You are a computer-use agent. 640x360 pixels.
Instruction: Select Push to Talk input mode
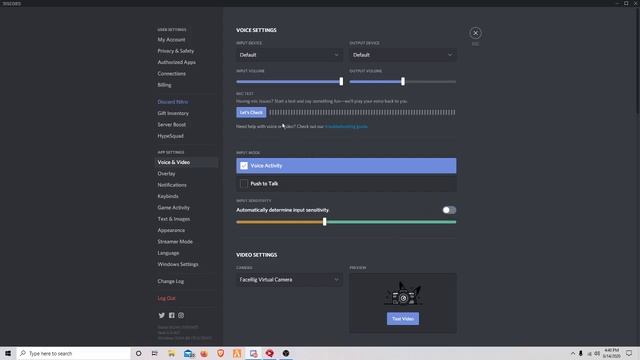tap(346, 184)
